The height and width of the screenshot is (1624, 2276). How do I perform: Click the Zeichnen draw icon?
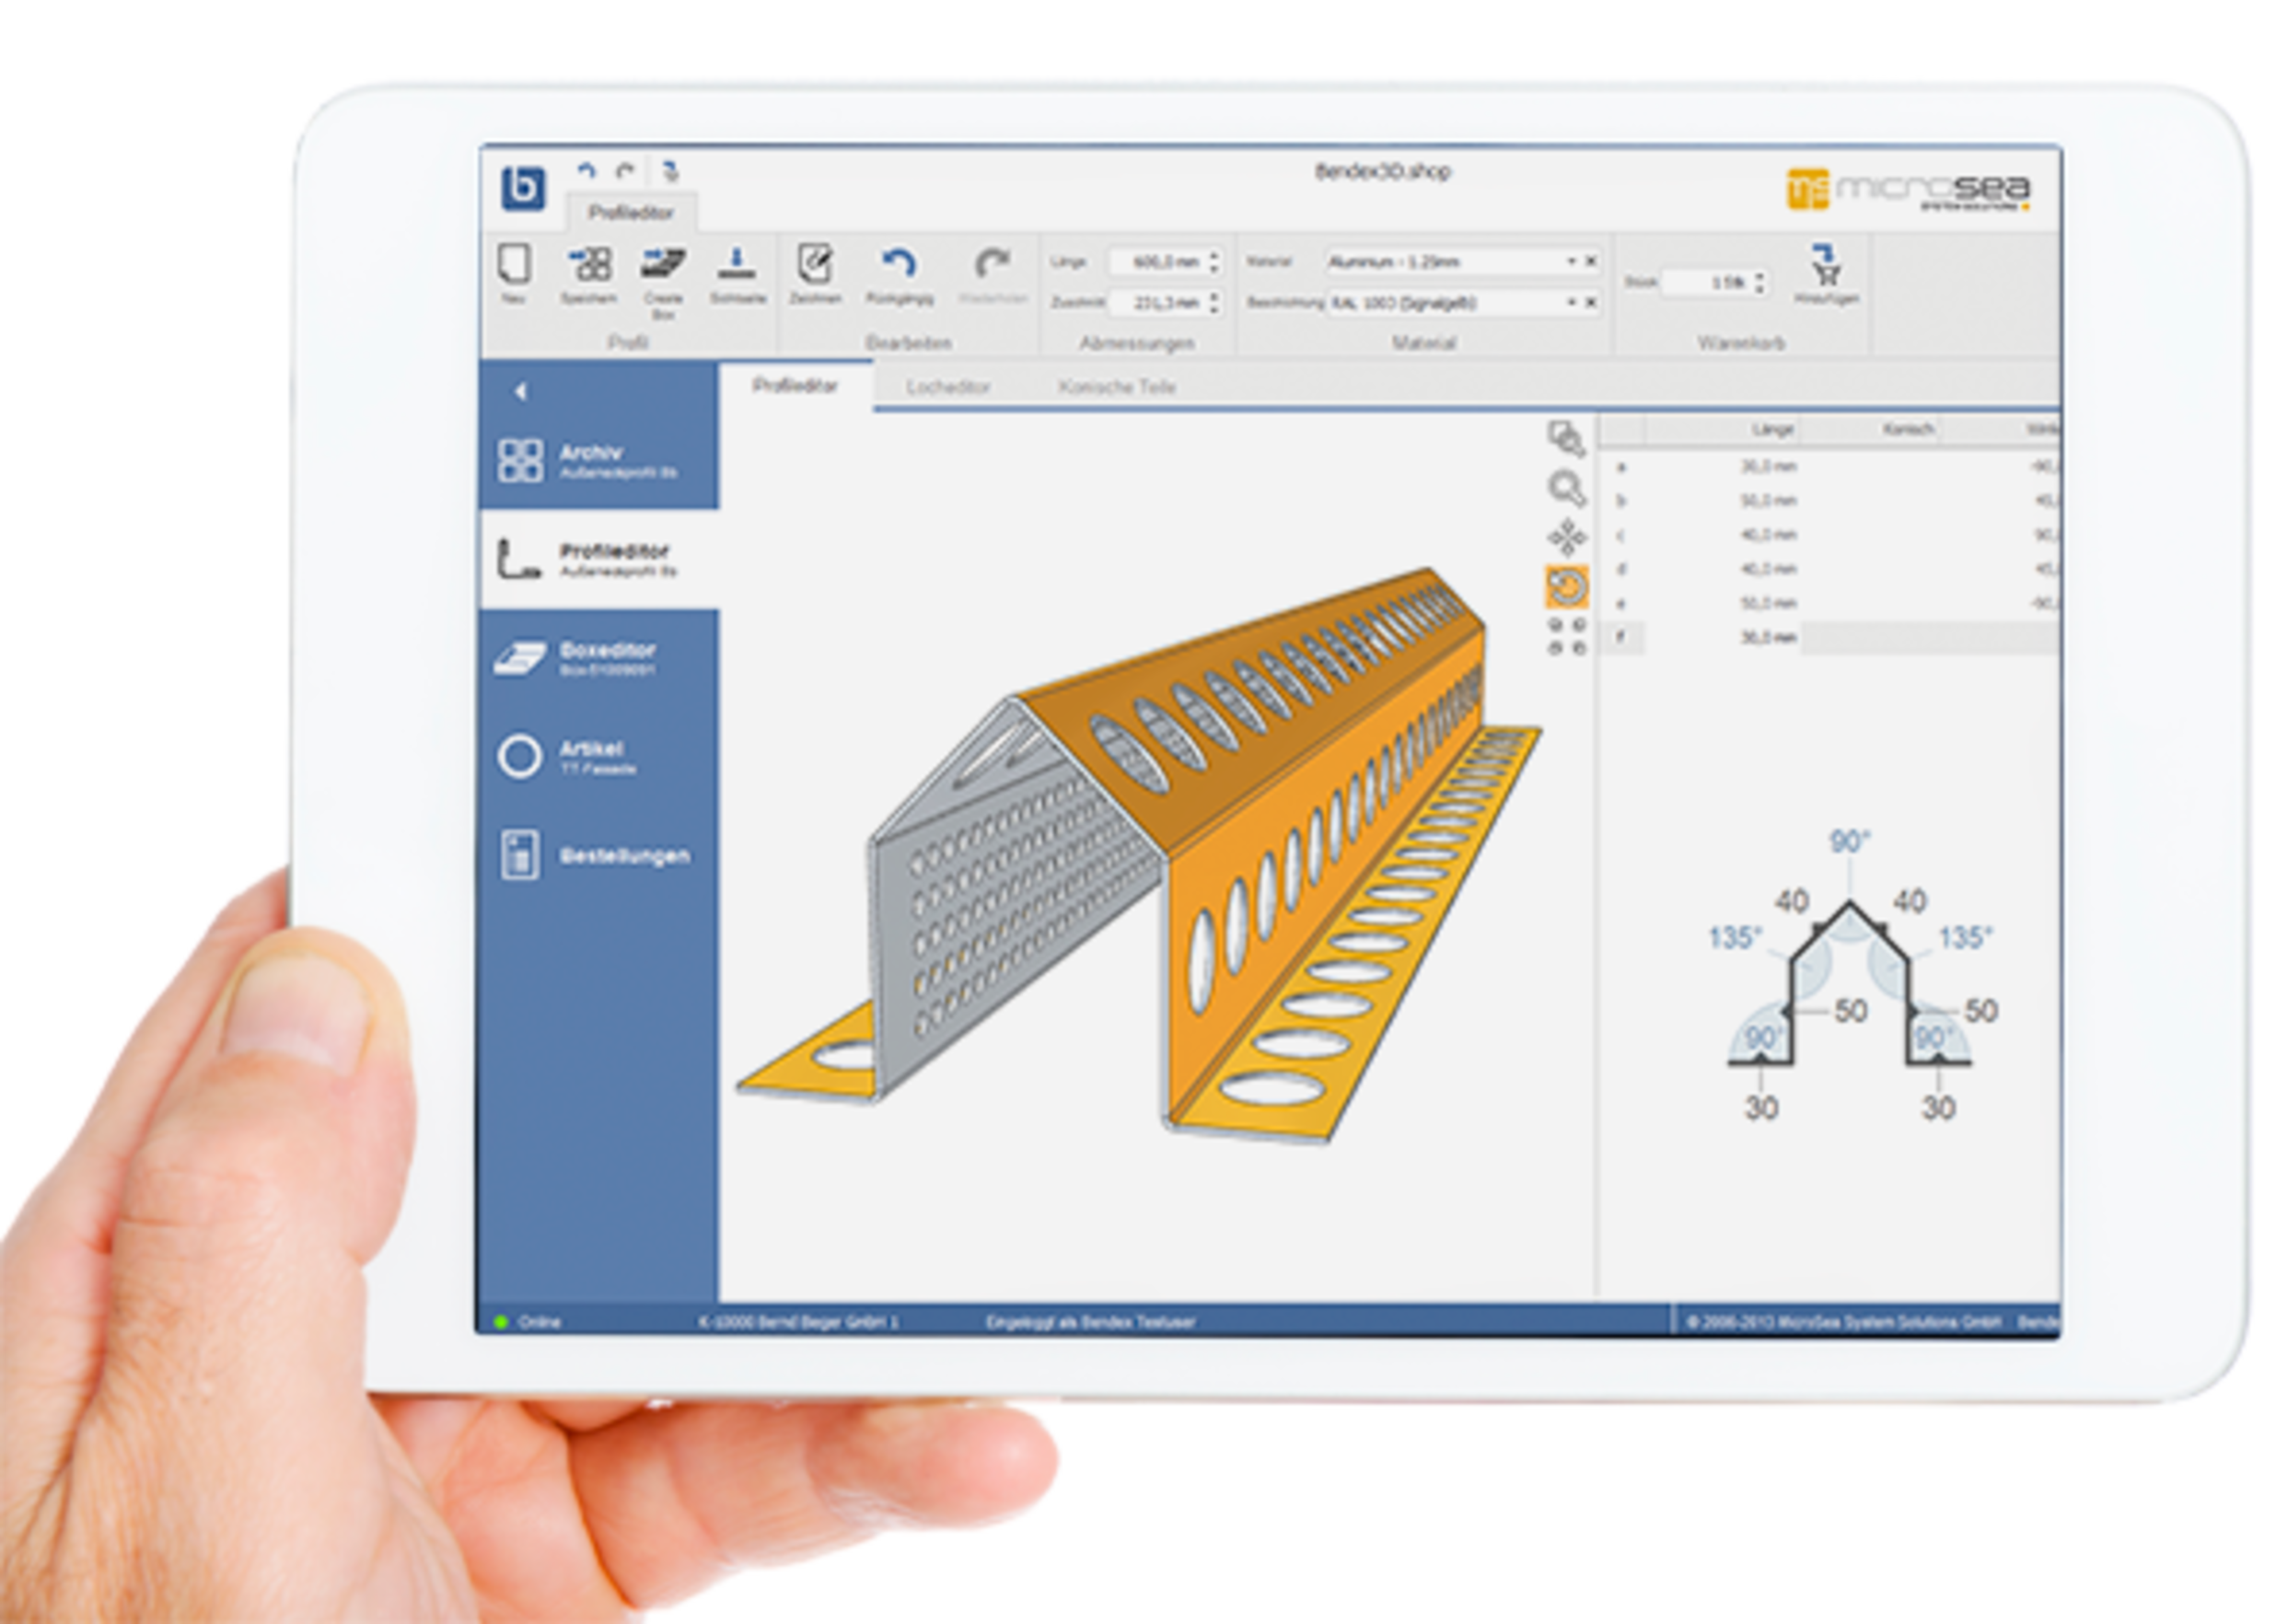(814, 265)
